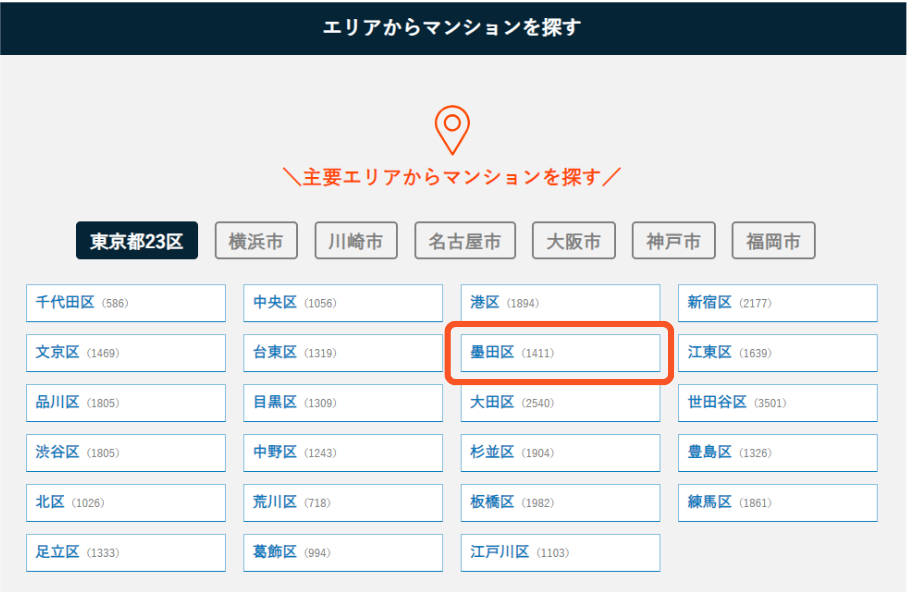
Task: Open 港区 (1894) listings
Action: (x=560, y=303)
